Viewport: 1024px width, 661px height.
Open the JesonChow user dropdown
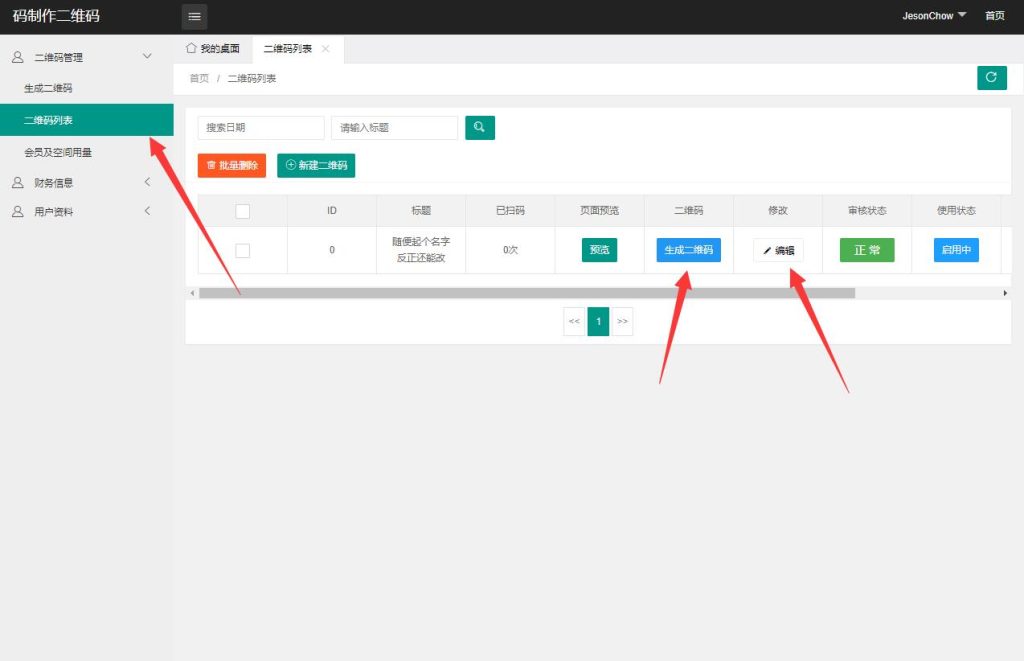pos(934,16)
